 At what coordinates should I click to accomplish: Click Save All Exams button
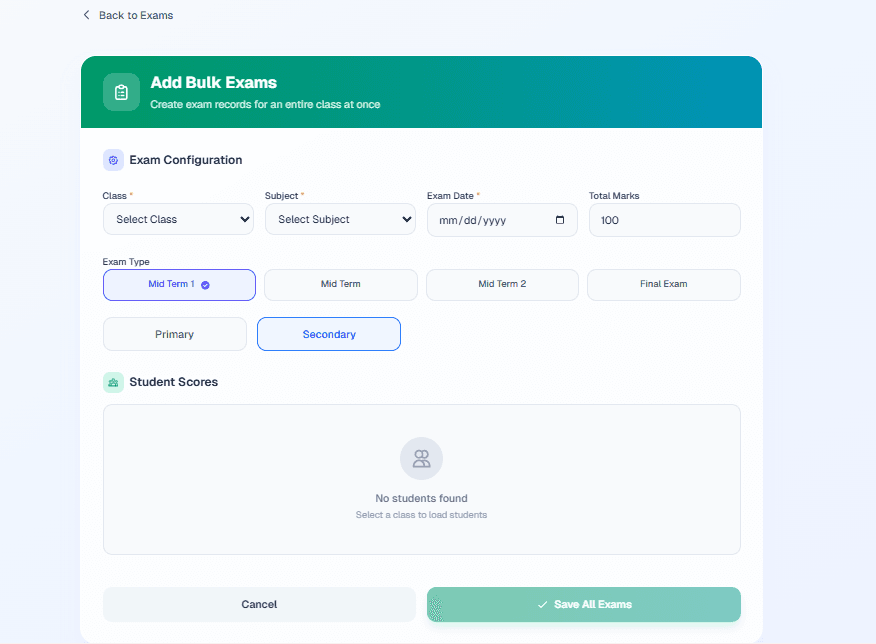pyautogui.click(x=584, y=604)
